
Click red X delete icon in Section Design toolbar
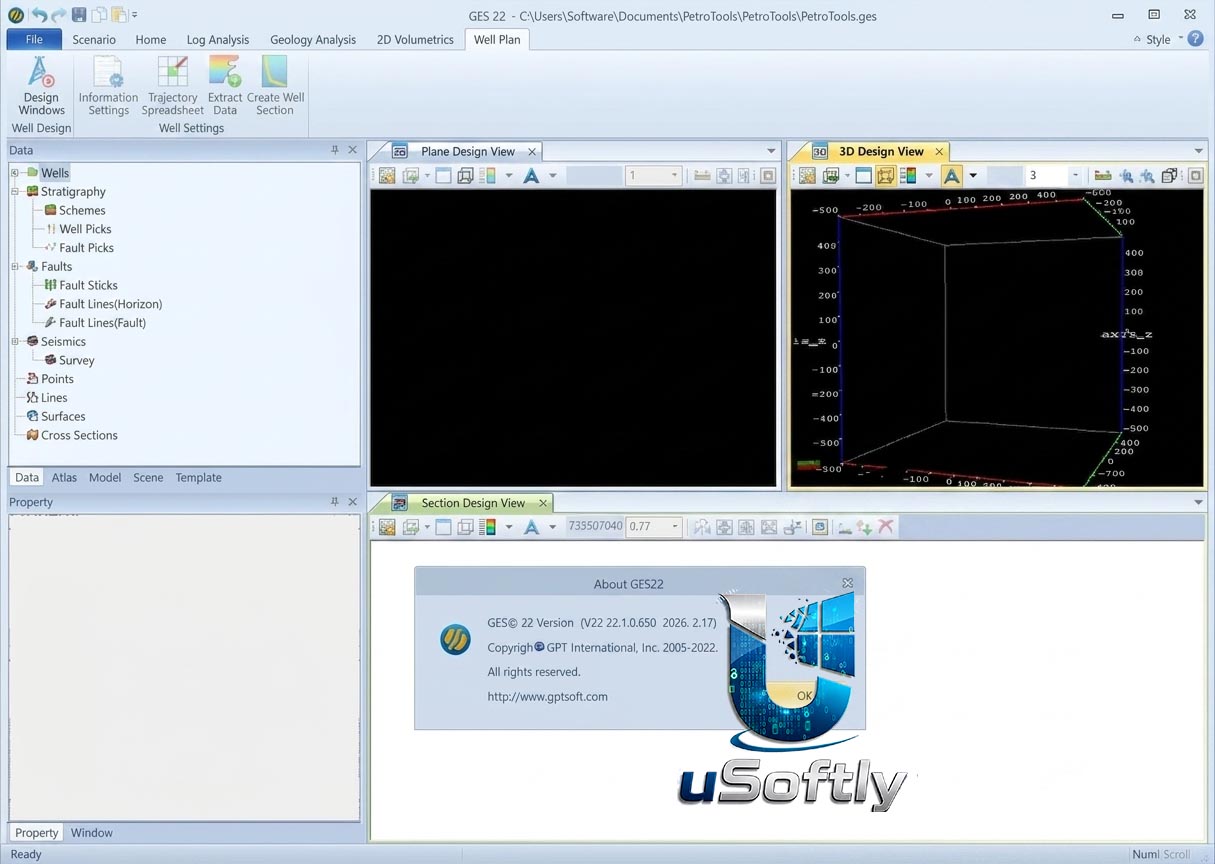[x=886, y=527]
